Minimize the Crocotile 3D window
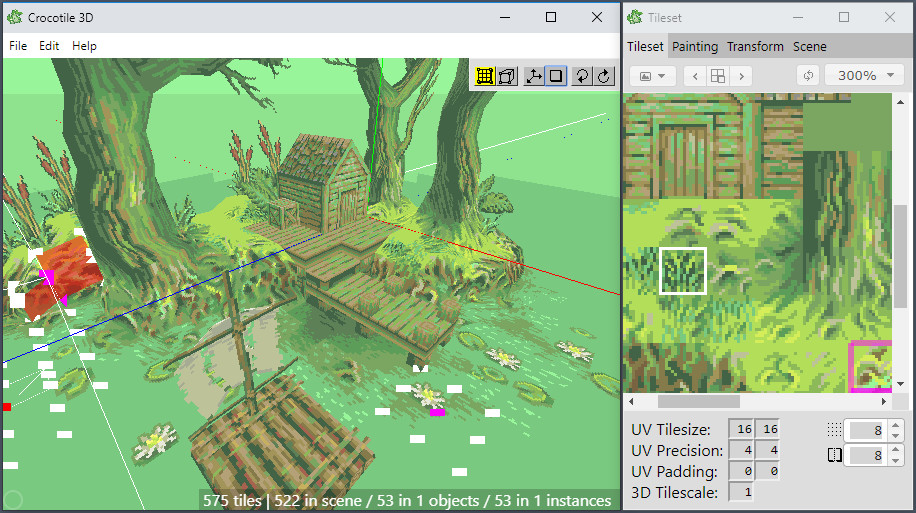 point(505,18)
